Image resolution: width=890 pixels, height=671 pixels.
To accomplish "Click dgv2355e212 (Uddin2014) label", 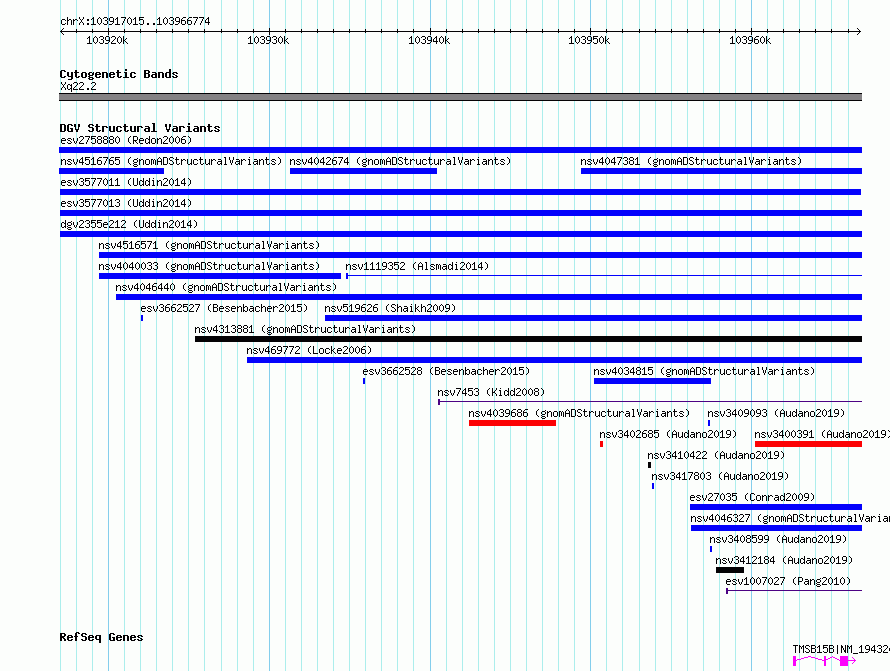I will click(129, 224).
